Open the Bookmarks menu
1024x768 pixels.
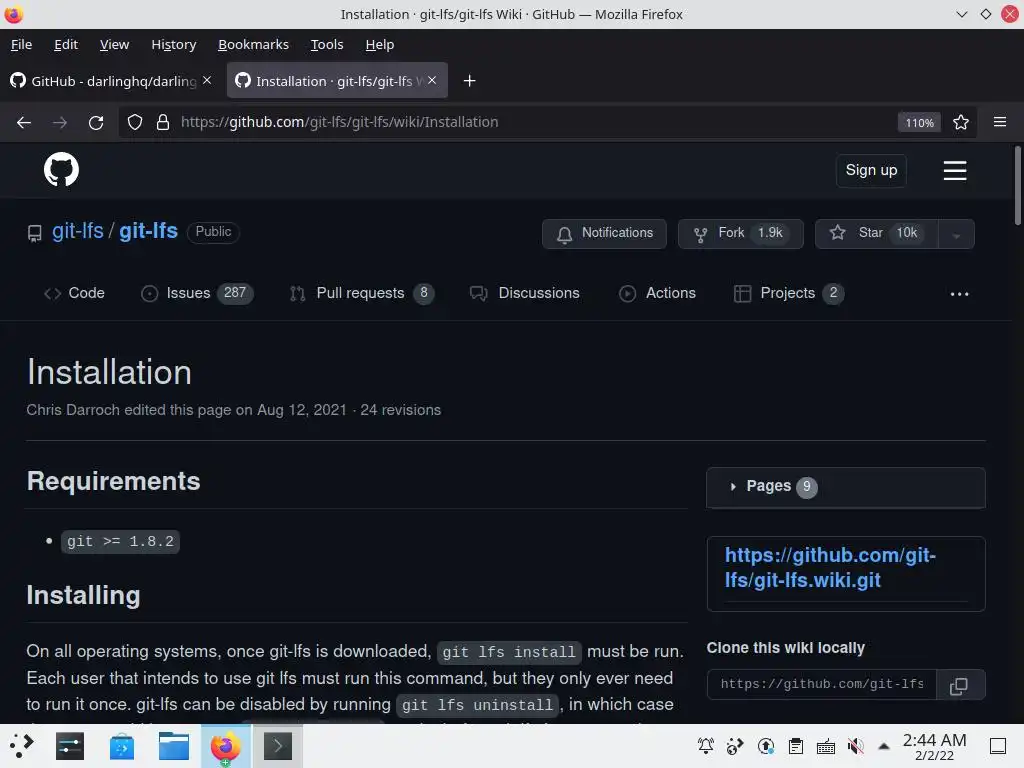point(253,44)
